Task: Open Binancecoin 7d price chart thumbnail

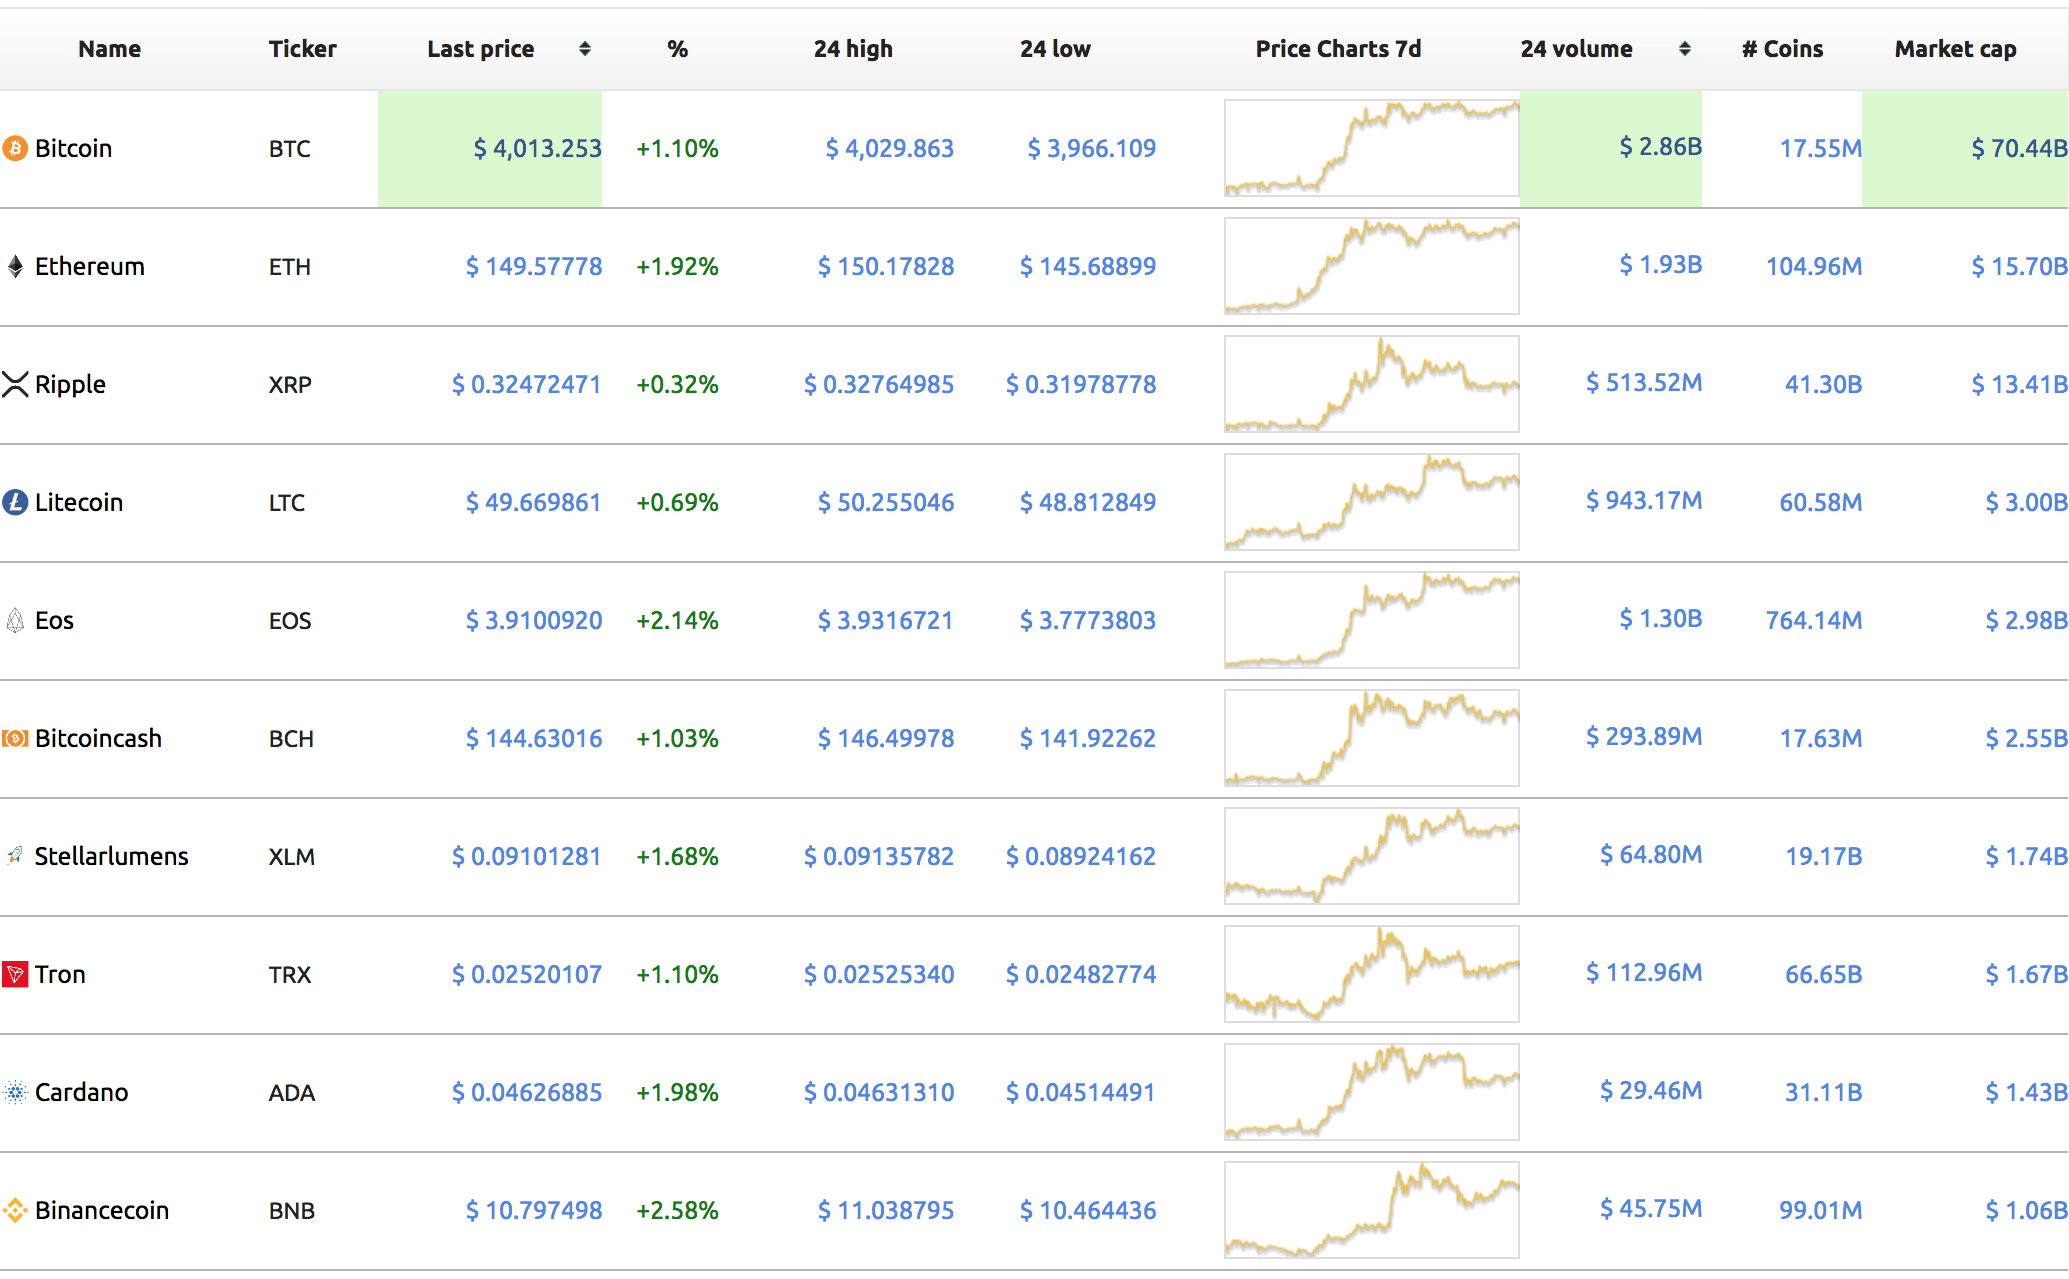Action: click(1372, 1210)
